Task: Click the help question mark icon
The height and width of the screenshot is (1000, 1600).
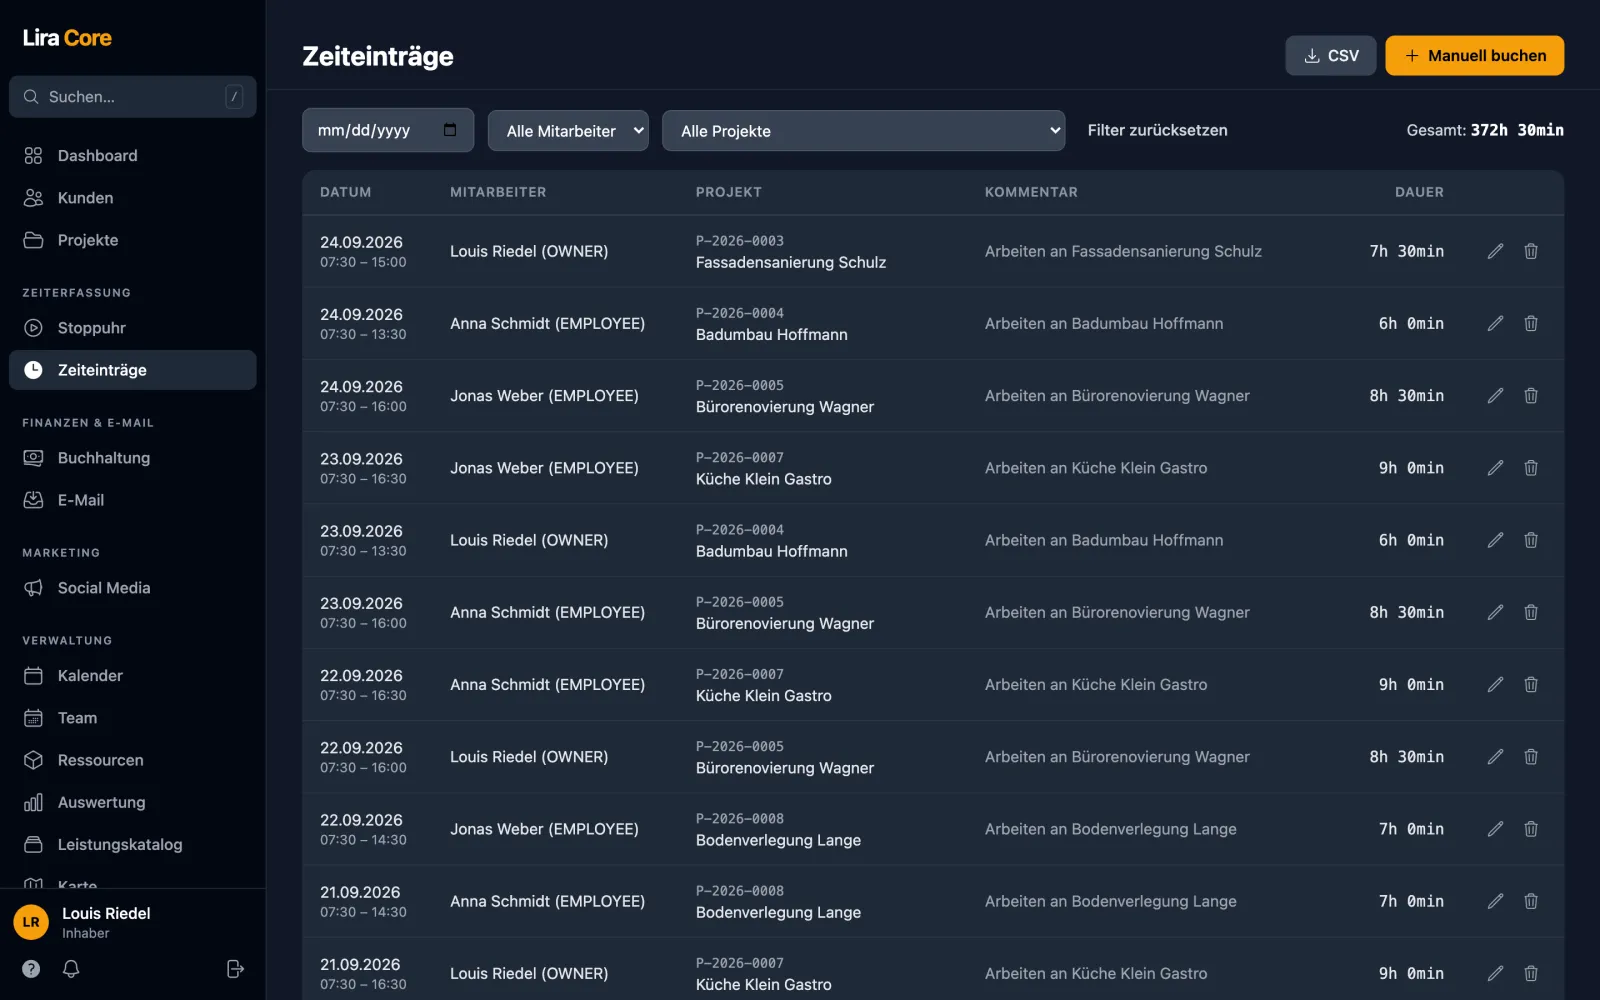Action: click(31, 968)
